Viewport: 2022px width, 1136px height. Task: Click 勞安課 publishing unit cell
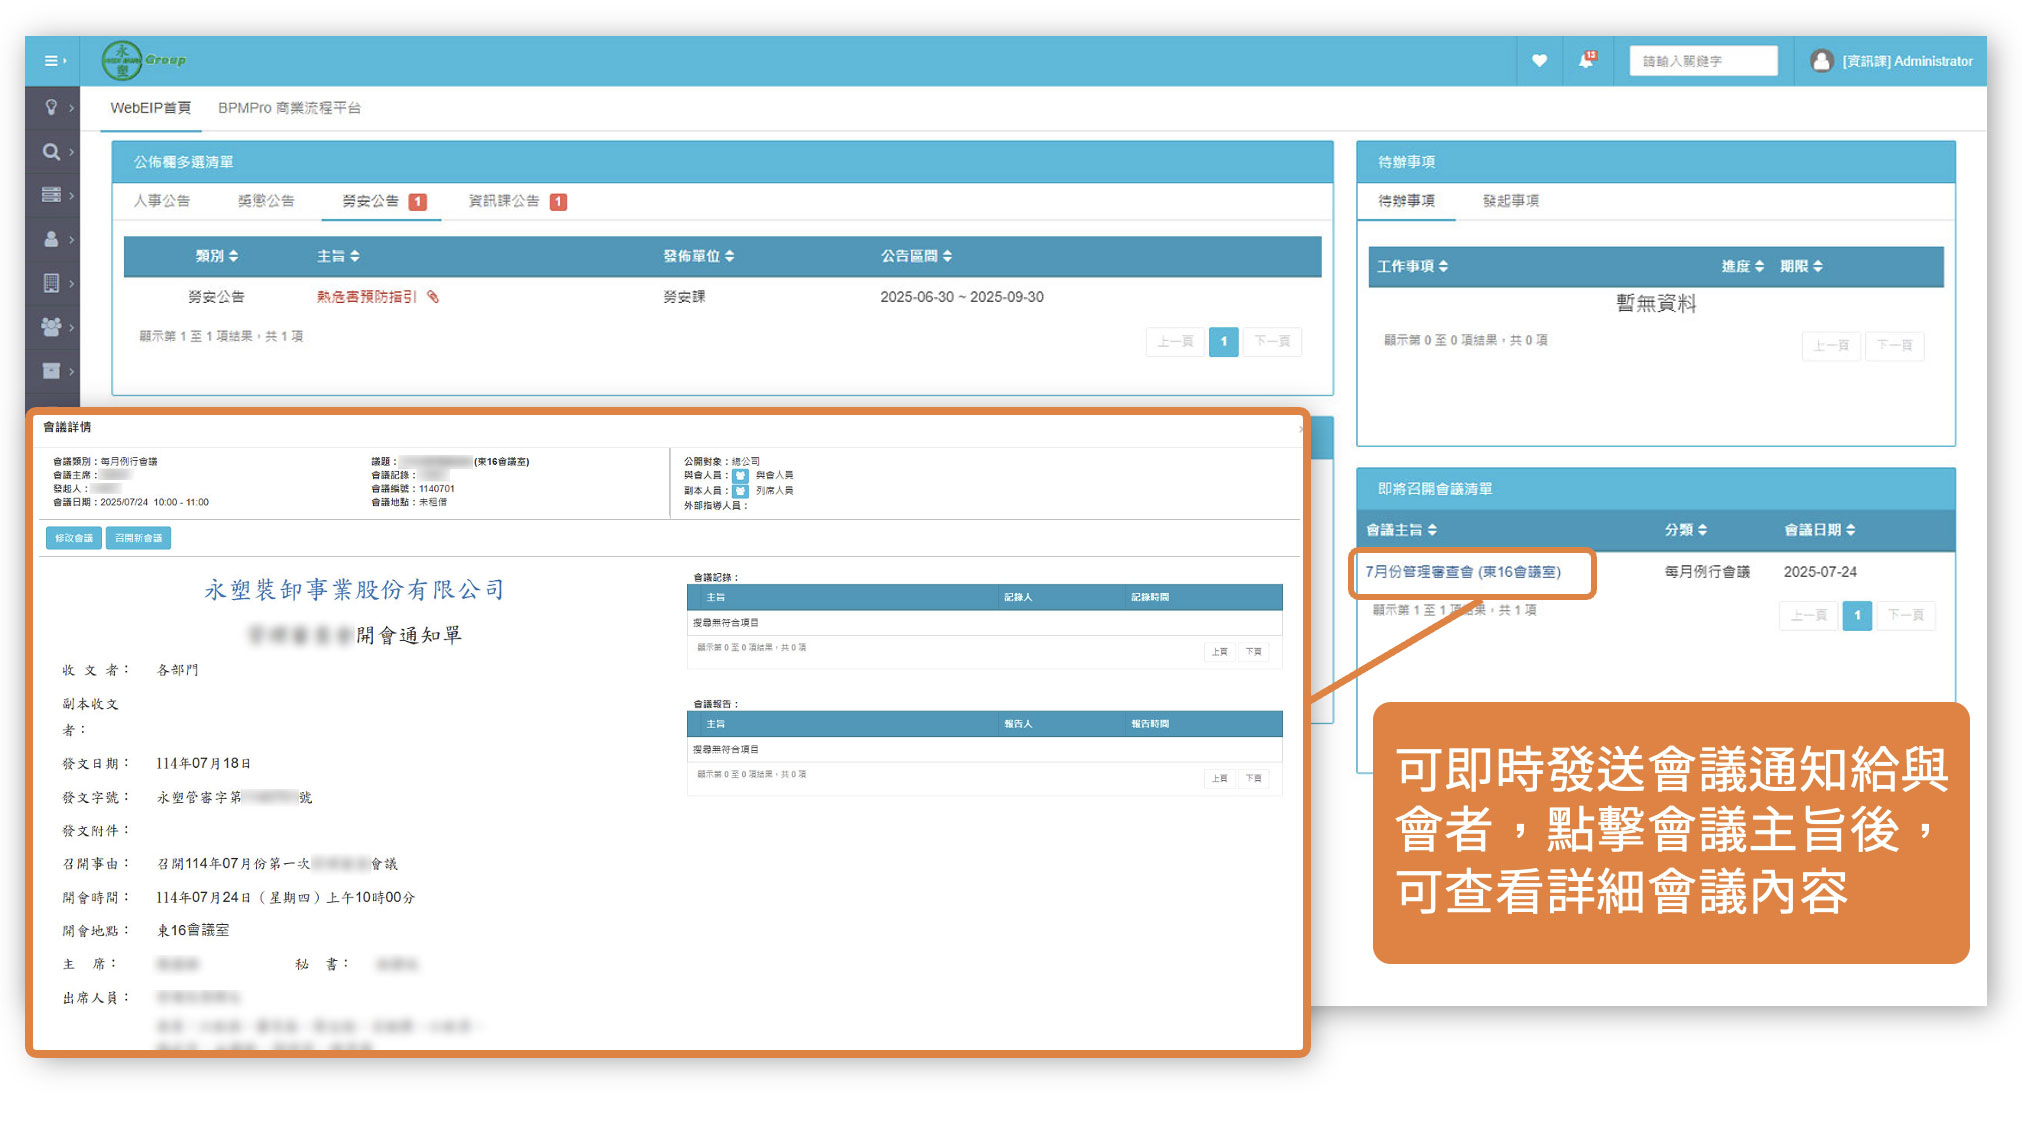pyautogui.click(x=684, y=297)
